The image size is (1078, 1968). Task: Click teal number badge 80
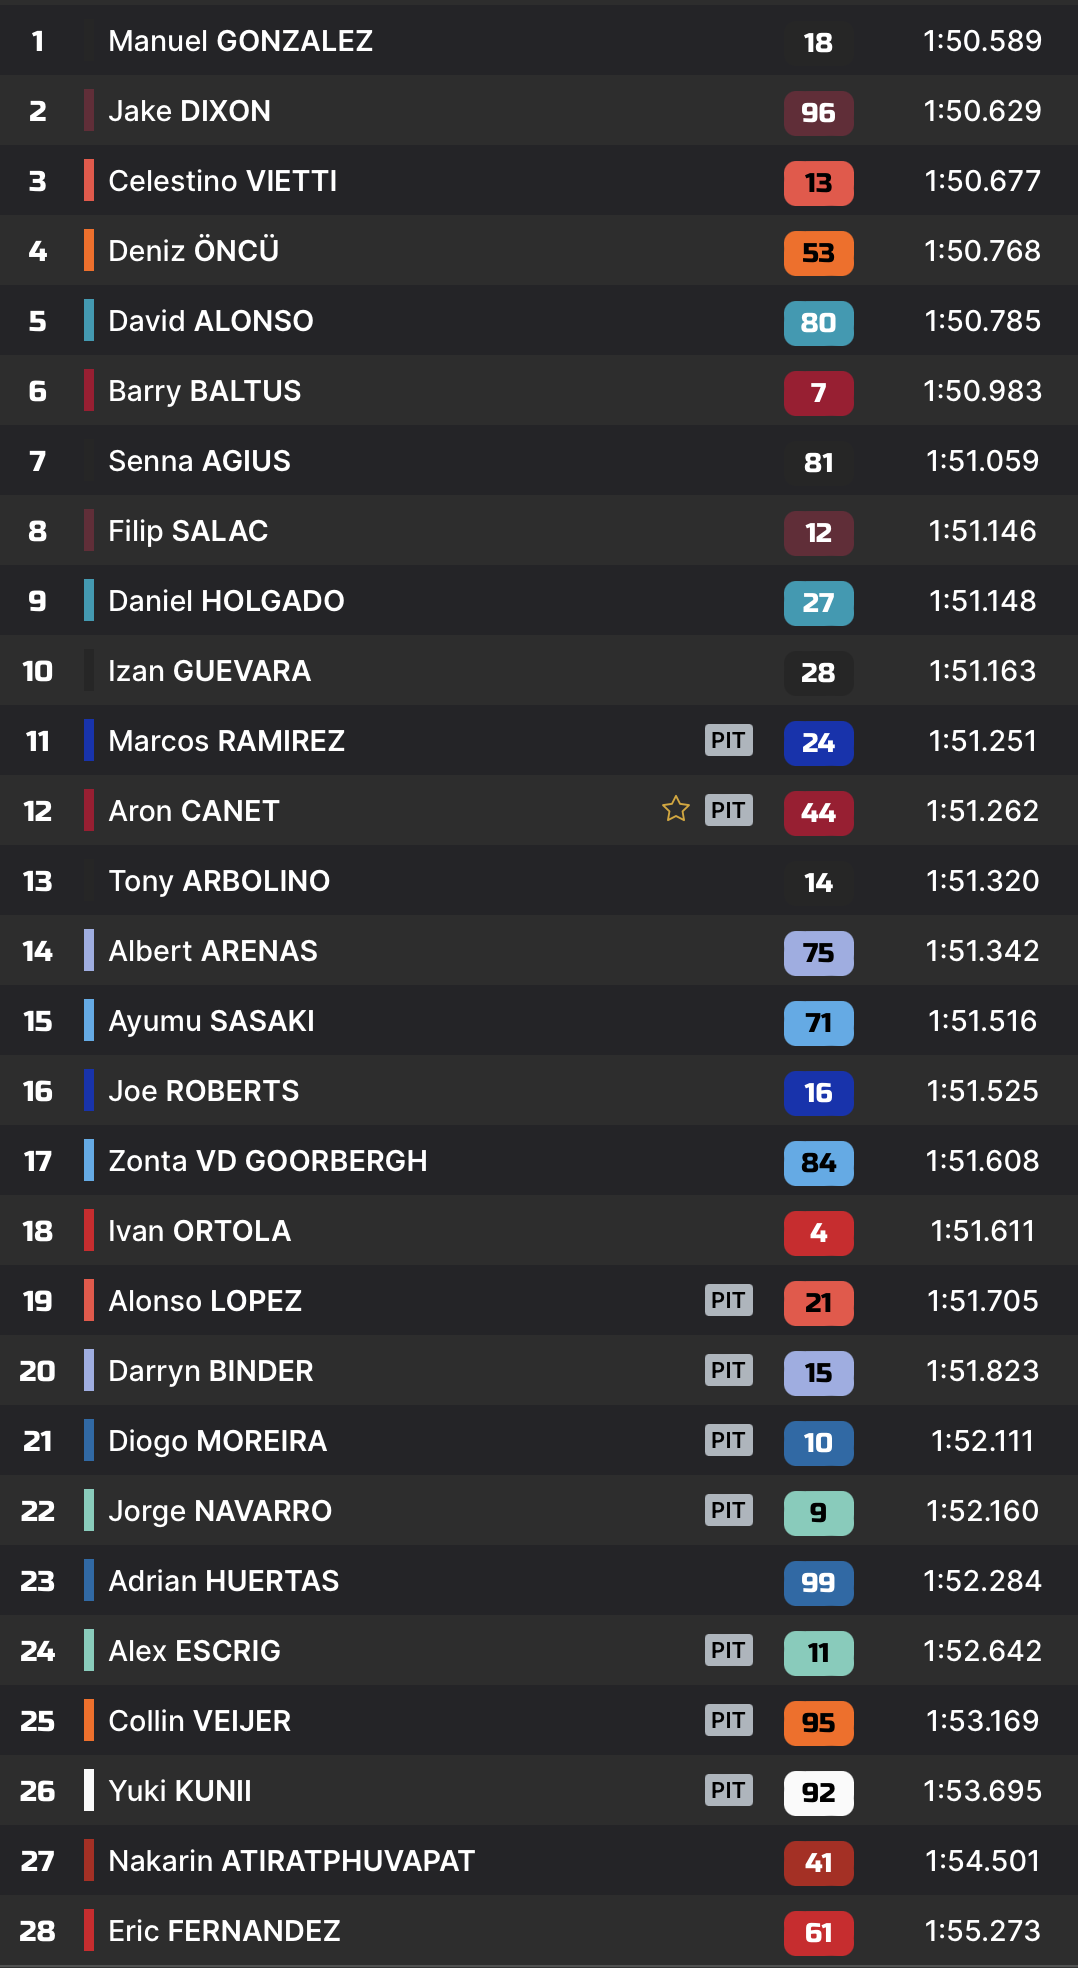tap(818, 322)
